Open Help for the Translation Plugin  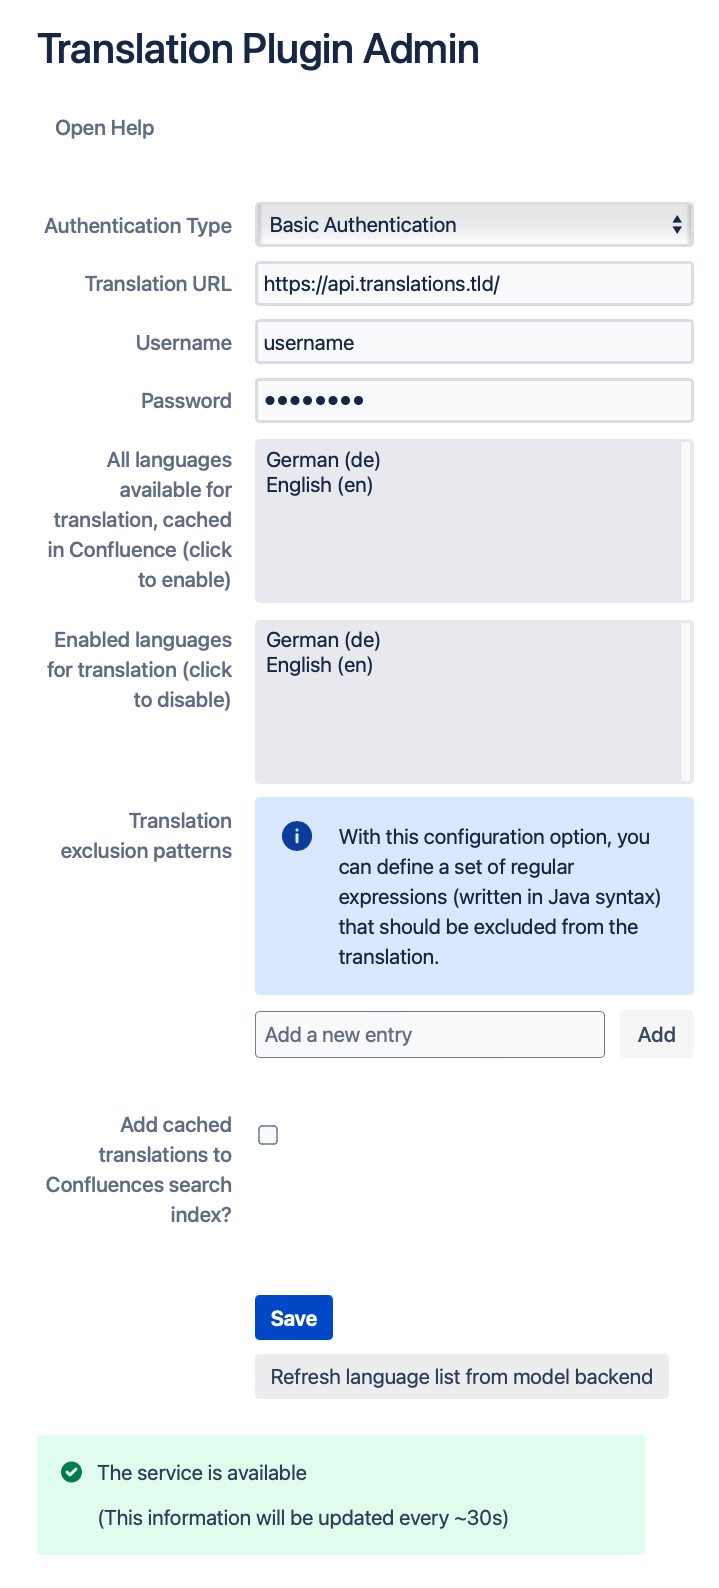pos(104,127)
